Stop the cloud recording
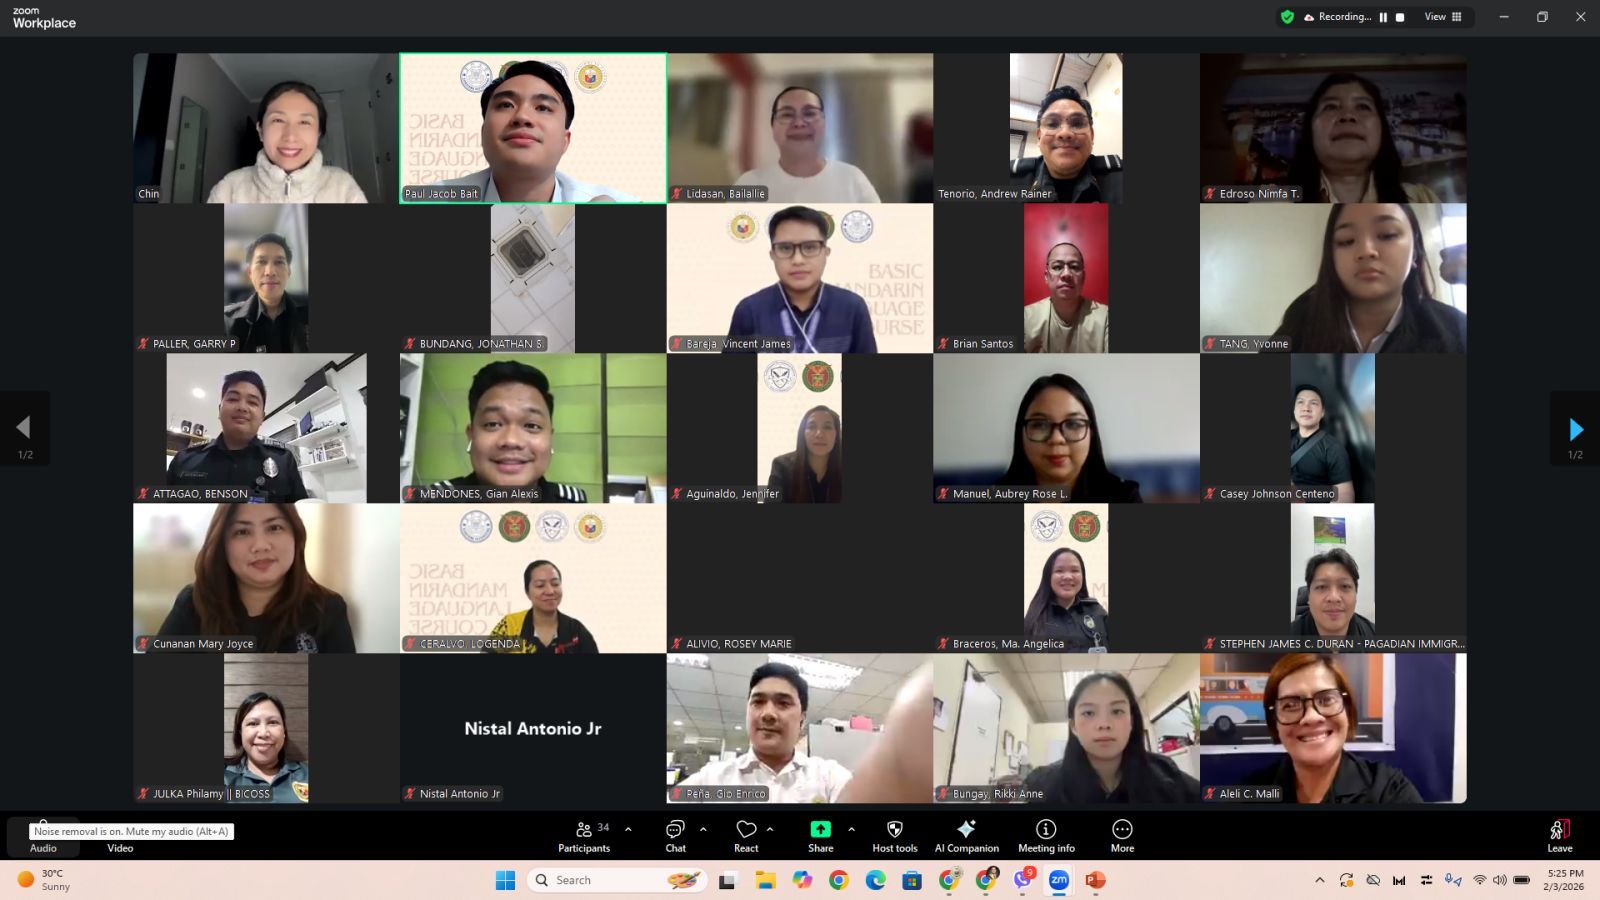The width and height of the screenshot is (1600, 900). [x=1400, y=17]
